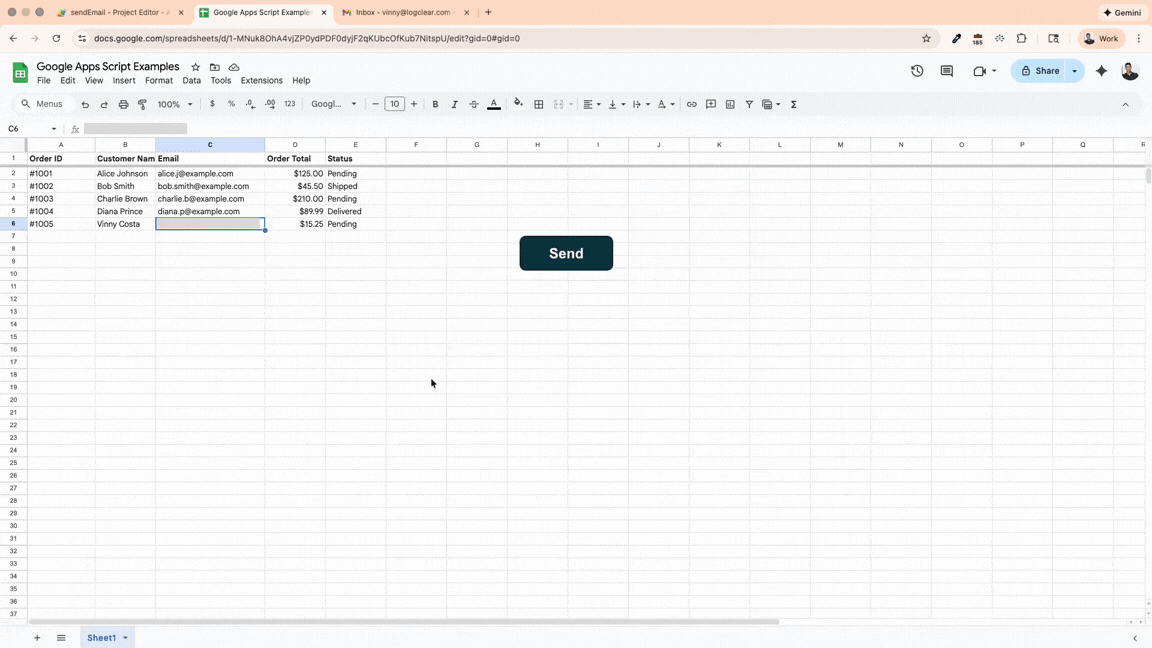Click the Send button on the sheet
1152x648 pixels.
pyautogui.click(x=566, y=253)
